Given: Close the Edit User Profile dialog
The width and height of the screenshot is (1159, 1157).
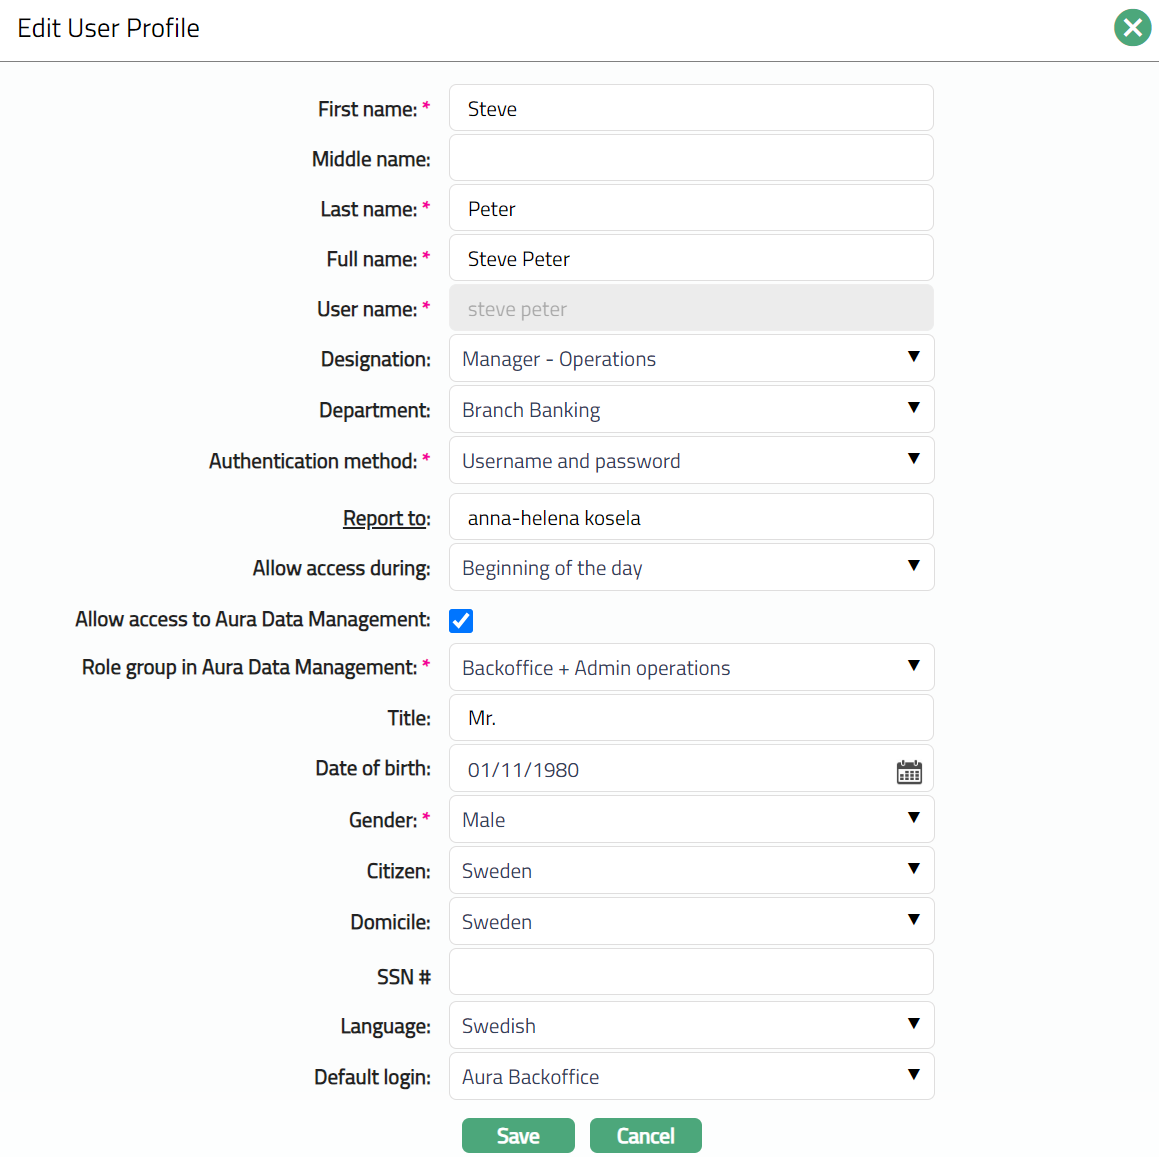Looking at the screenshot, I should 1132,28.
